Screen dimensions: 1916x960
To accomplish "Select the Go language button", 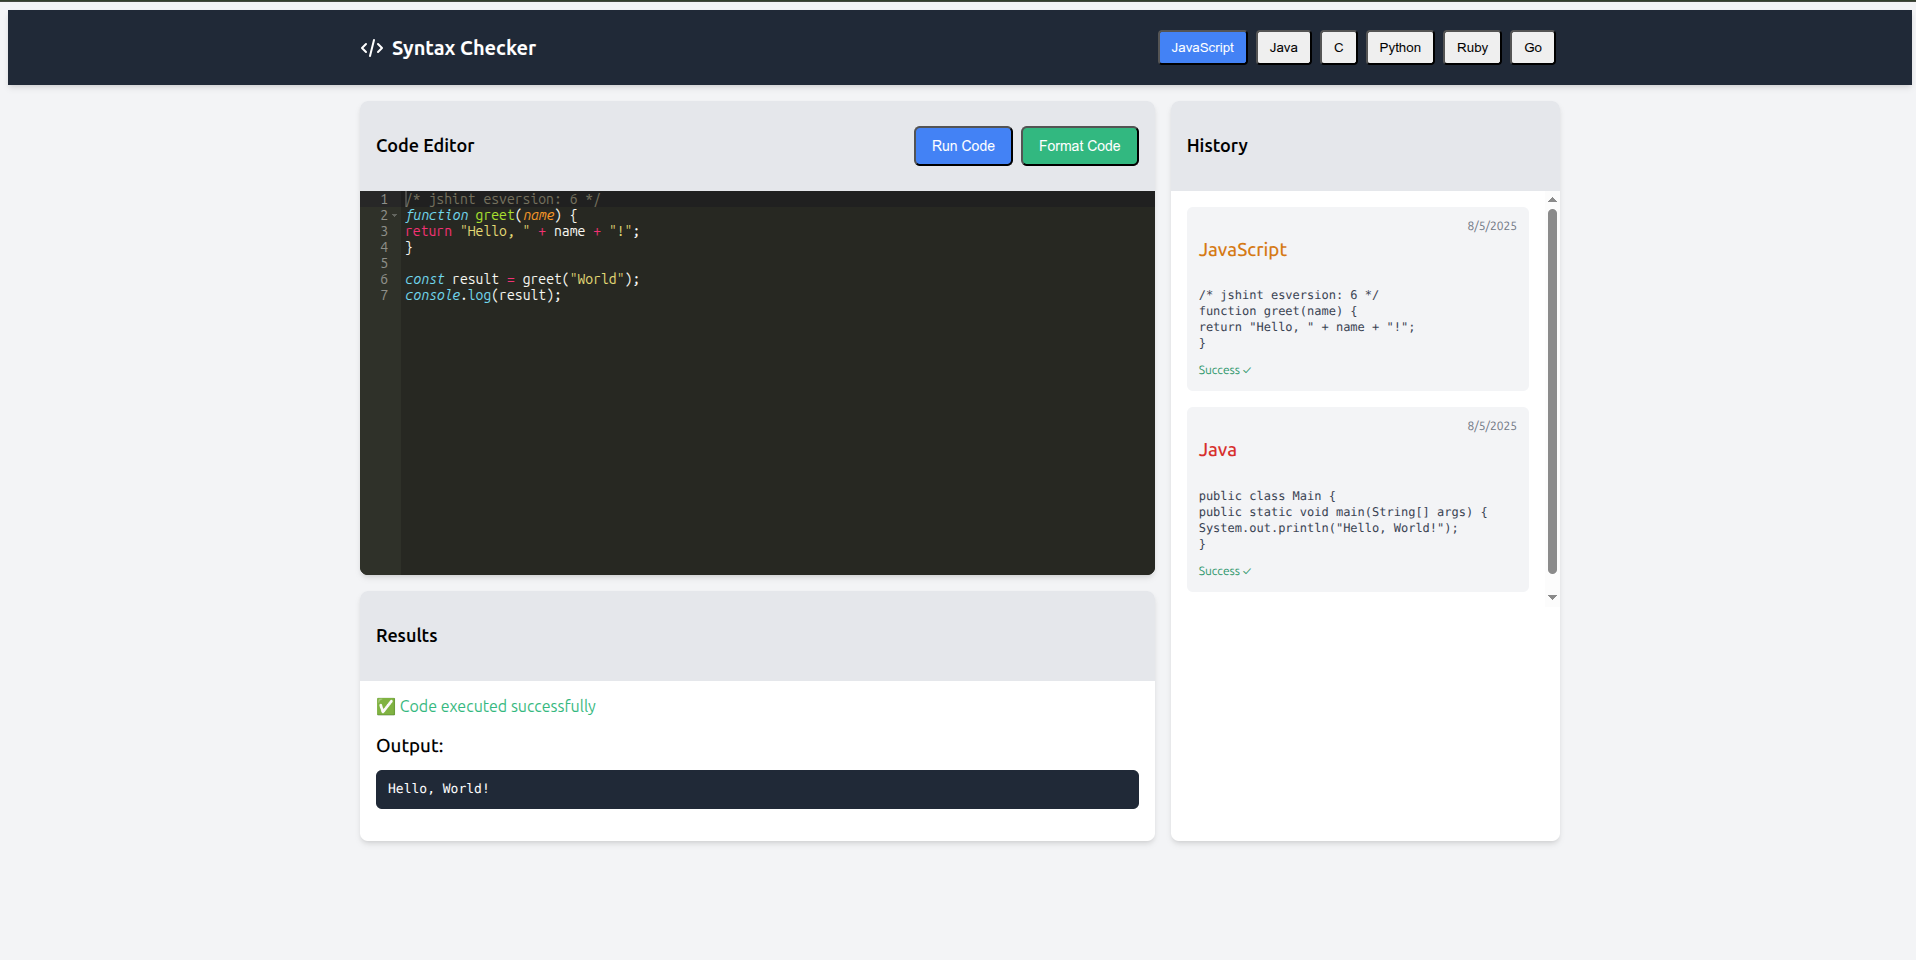I will point(1532,48).
